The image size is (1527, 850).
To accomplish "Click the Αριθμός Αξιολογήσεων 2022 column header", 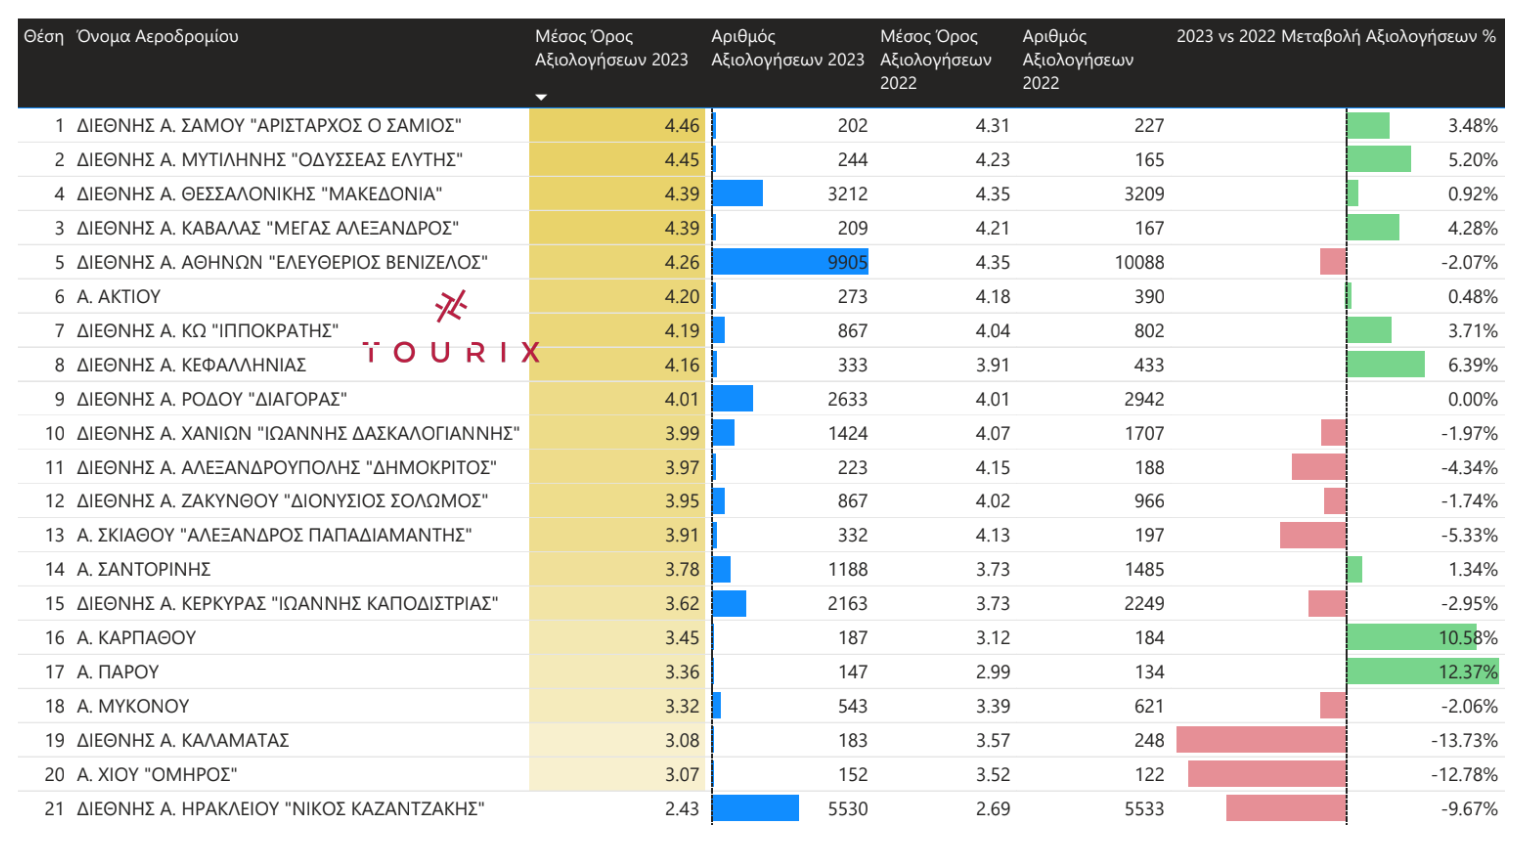I will 1077,60.
